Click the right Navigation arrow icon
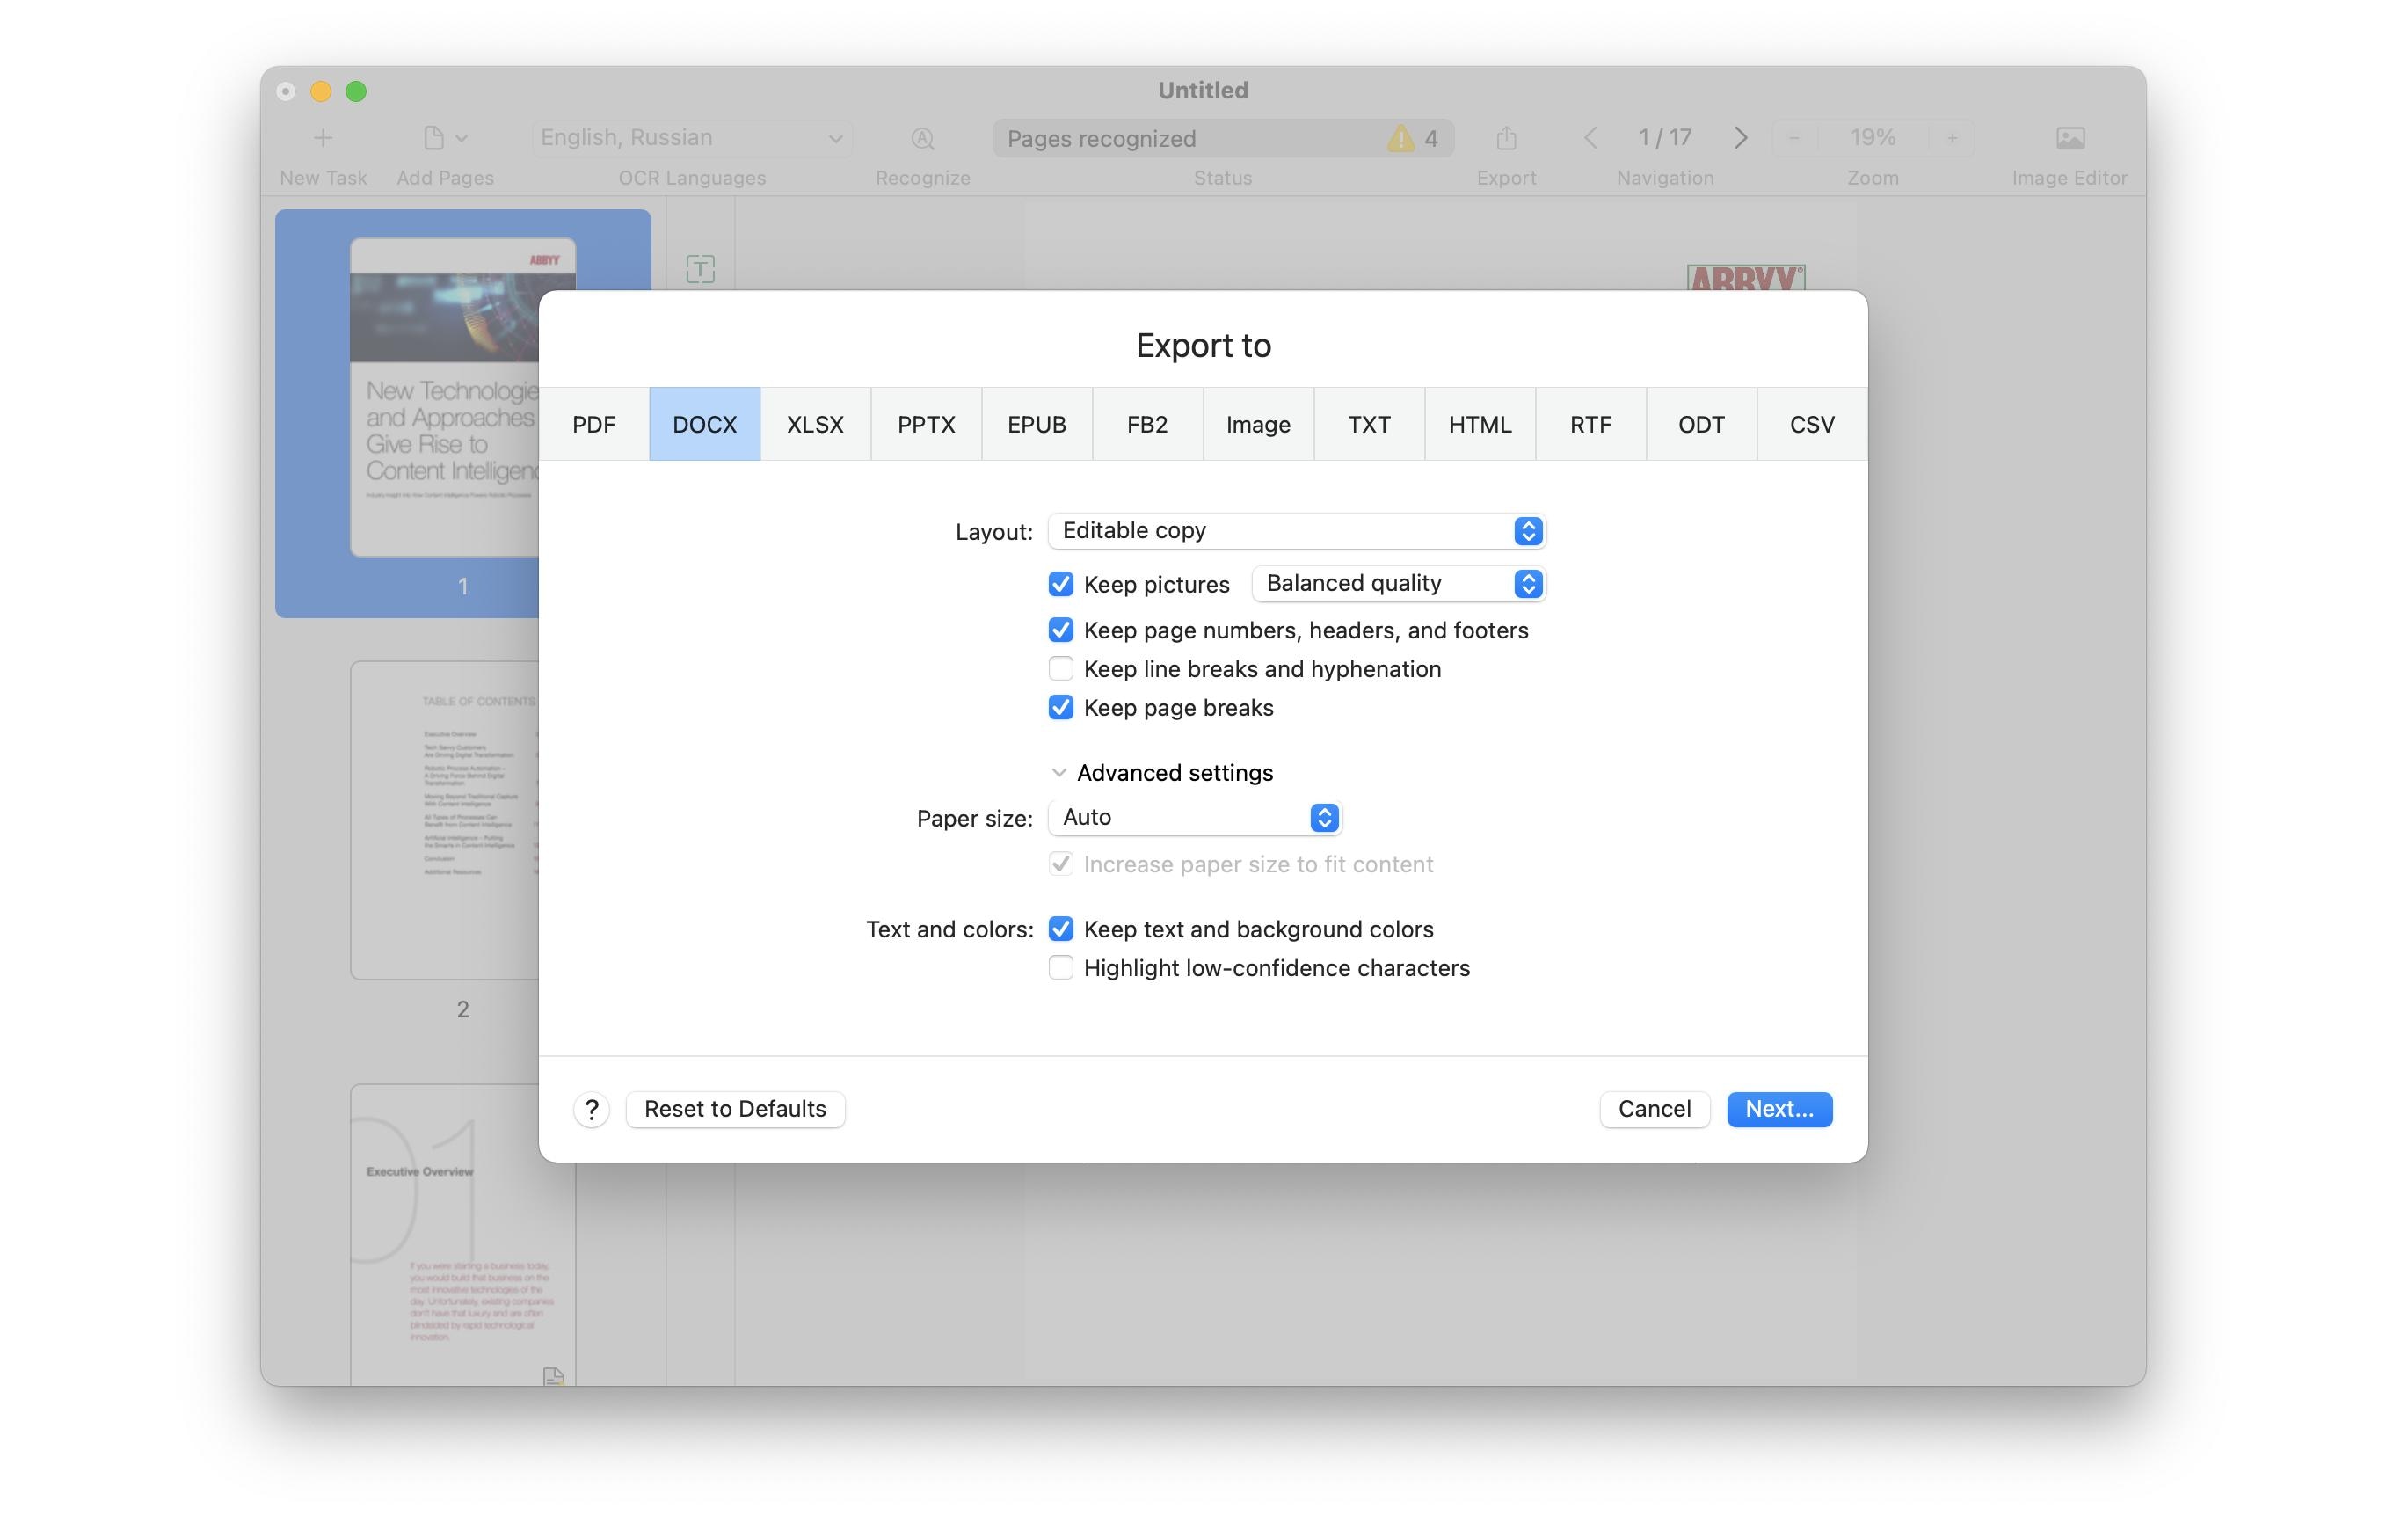This screenshot has height=1516, width=2408. point(1739,136)
